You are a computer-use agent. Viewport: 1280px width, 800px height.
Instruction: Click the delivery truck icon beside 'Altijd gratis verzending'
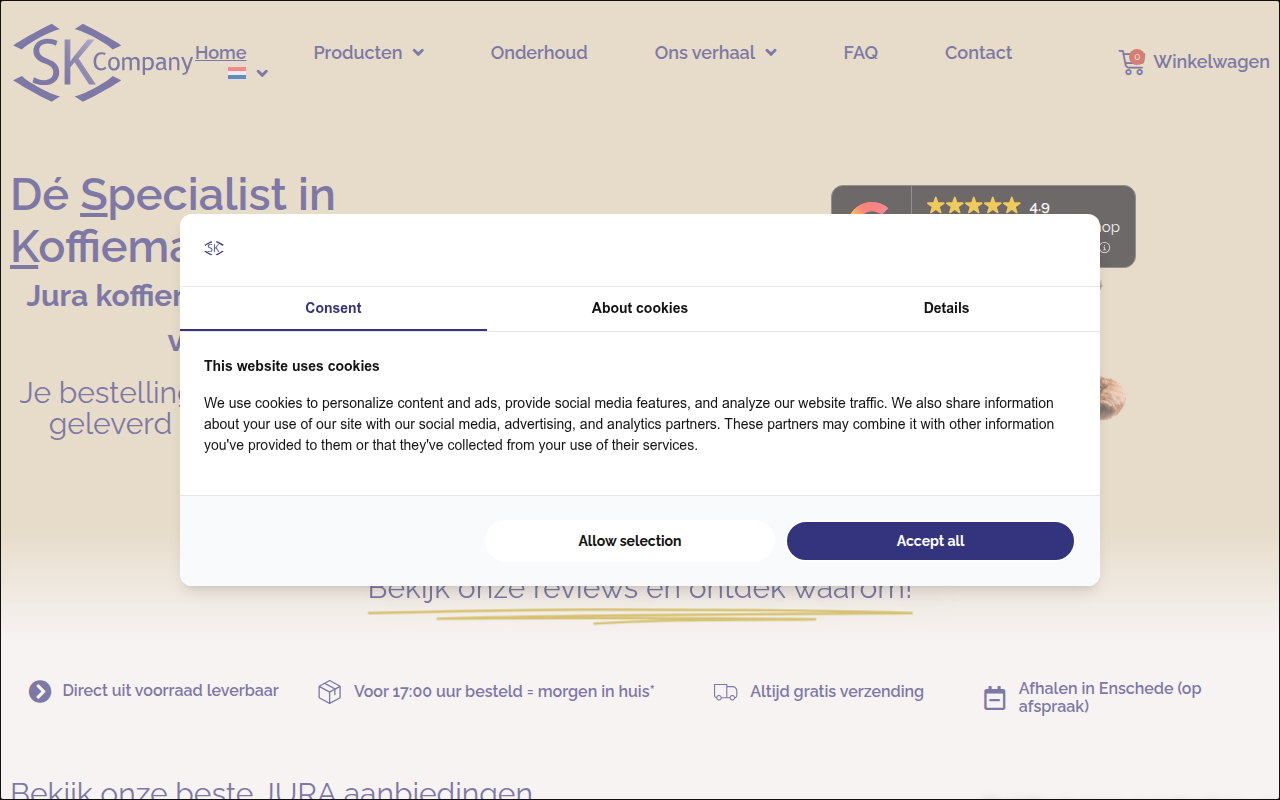(726, 692)
